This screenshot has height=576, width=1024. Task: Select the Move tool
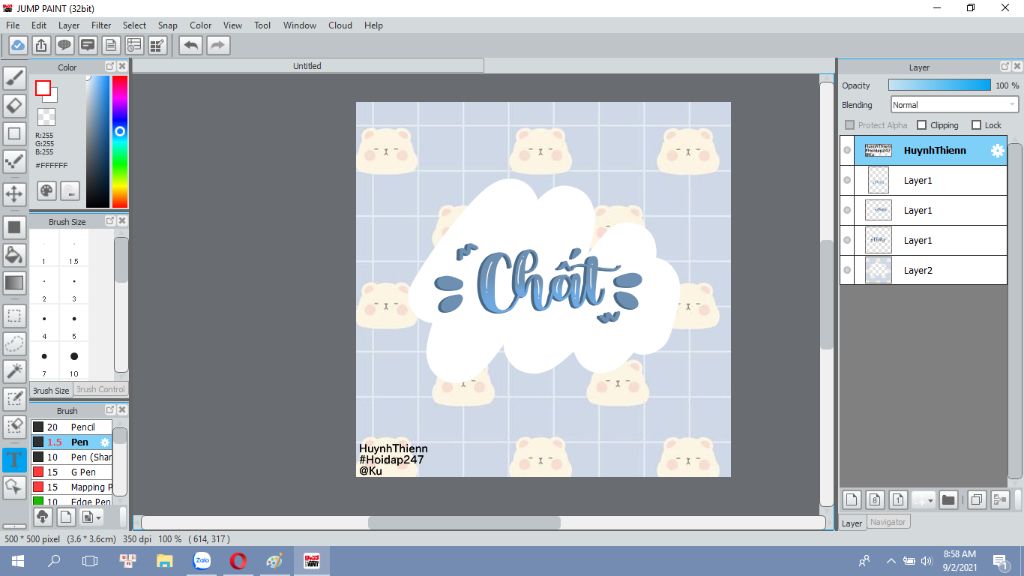click(x=14, y=194)
